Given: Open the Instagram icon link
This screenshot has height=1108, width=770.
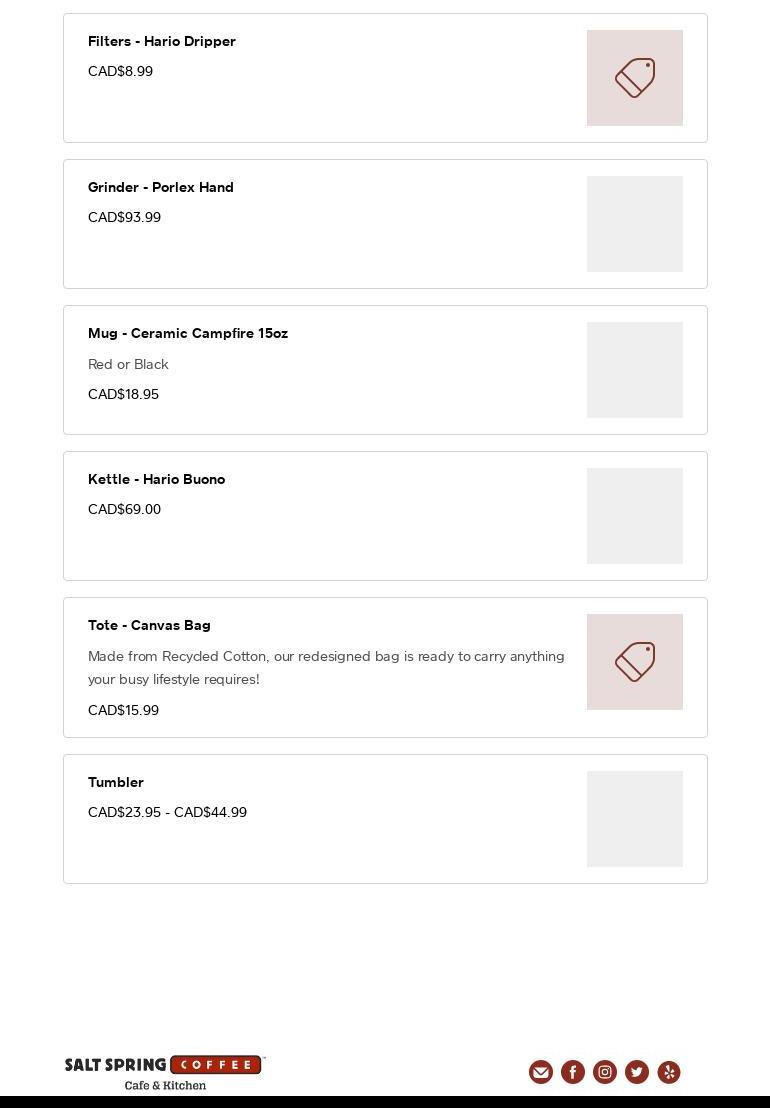Looking at the screenshot, I should point(605,1072).
